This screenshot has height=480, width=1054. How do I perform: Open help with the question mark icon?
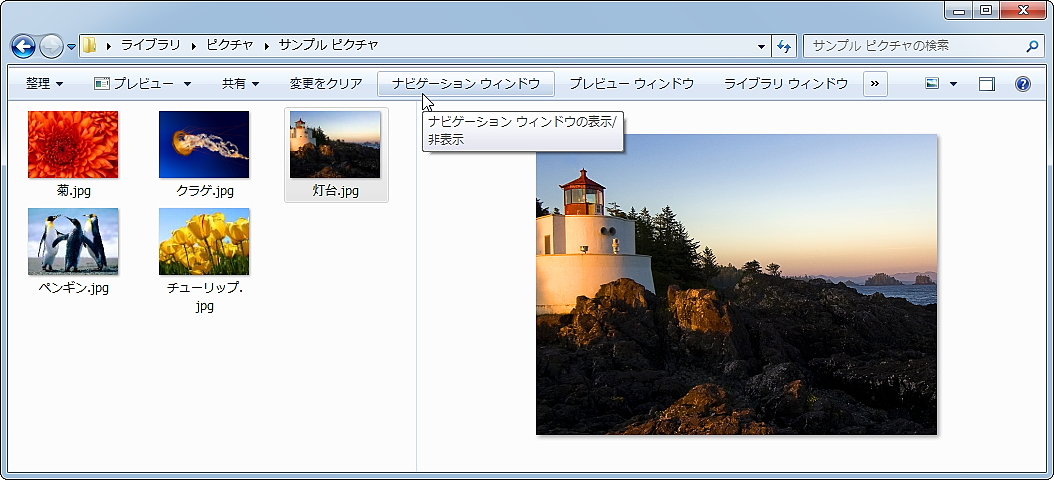pyautogui.click(x=1022, y=84)
